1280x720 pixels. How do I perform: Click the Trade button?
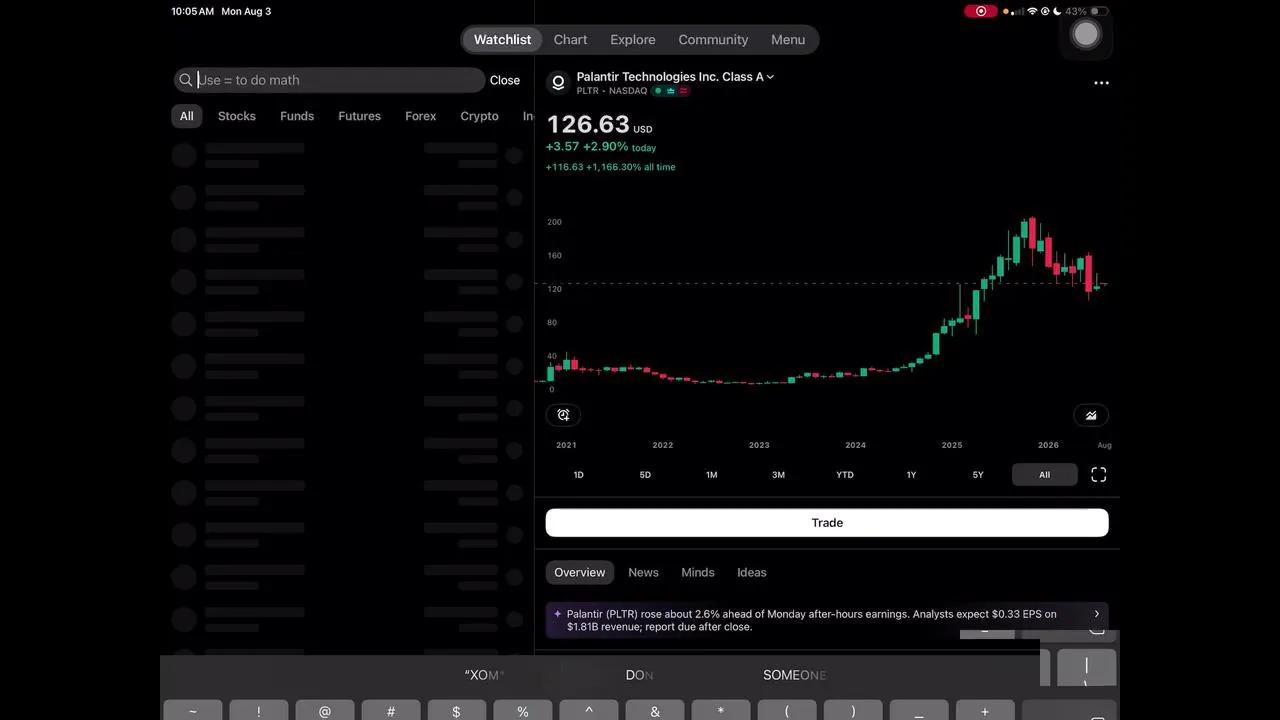pos(827,523)
